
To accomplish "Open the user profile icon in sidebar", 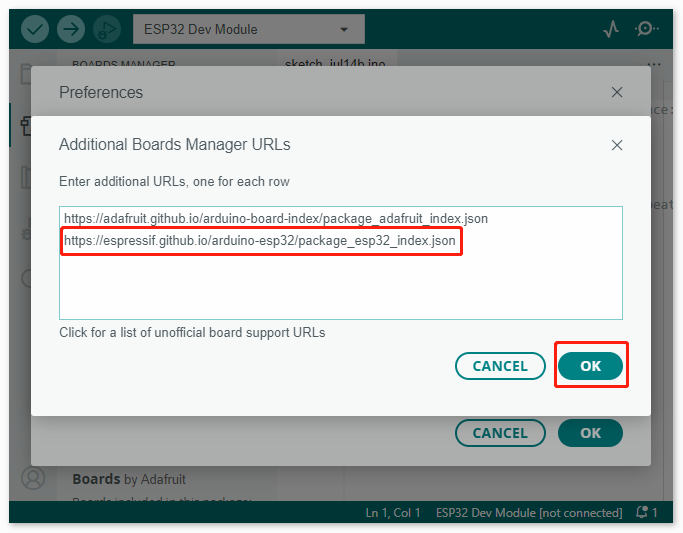I will 33,478.
